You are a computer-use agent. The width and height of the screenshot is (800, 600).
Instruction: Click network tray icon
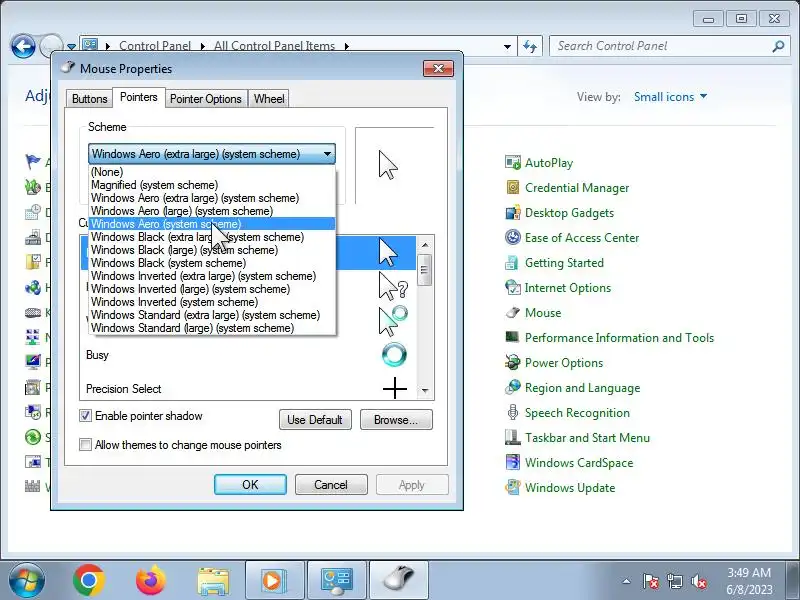[x=674, y=581]
